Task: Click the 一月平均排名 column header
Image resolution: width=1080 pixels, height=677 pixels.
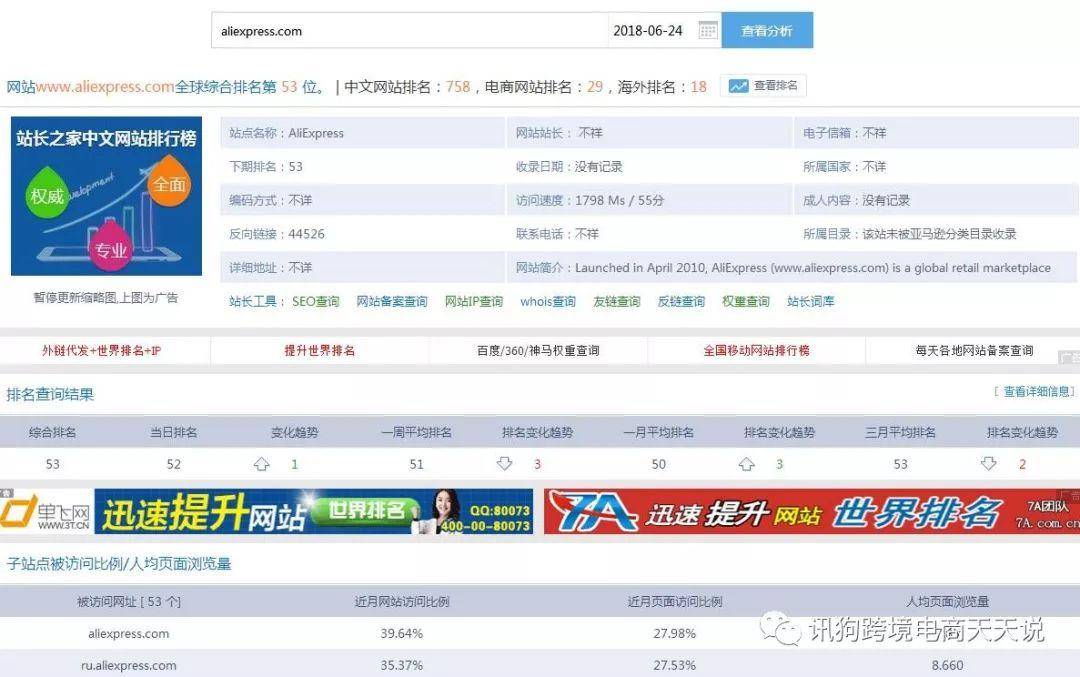Action: [x=658, y=433]
